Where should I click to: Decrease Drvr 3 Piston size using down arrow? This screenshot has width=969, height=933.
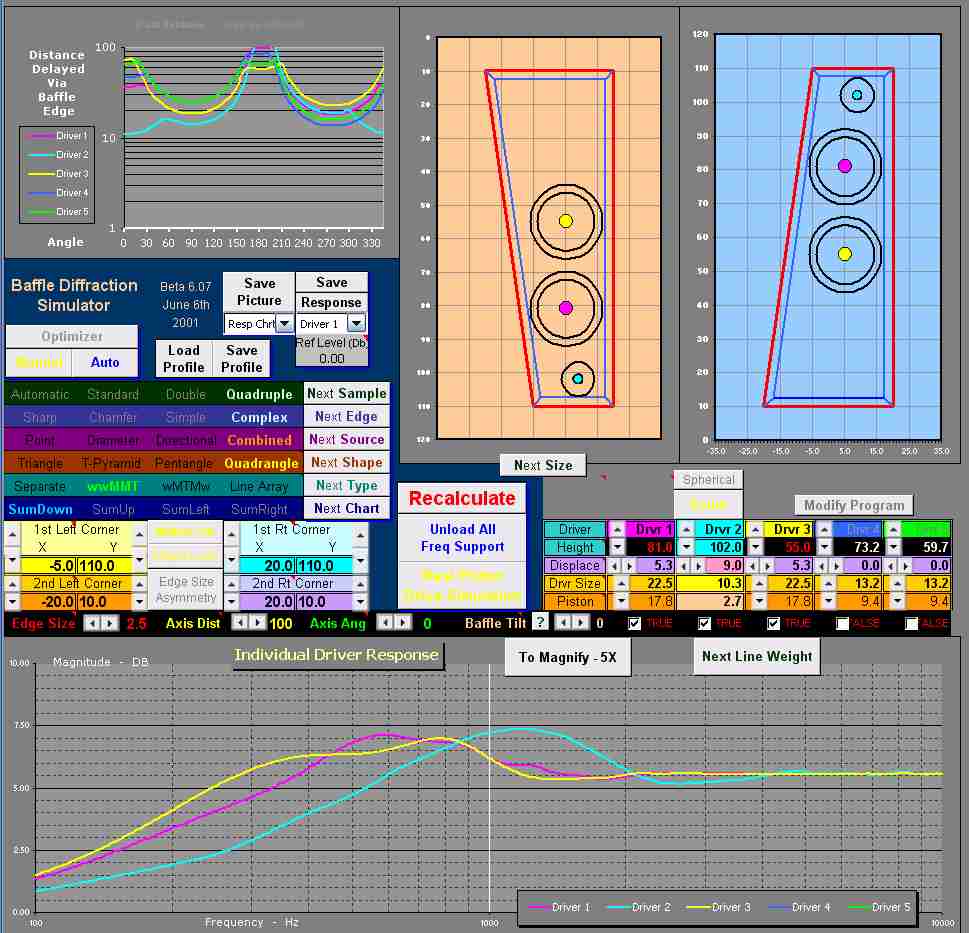coord(760,601)
